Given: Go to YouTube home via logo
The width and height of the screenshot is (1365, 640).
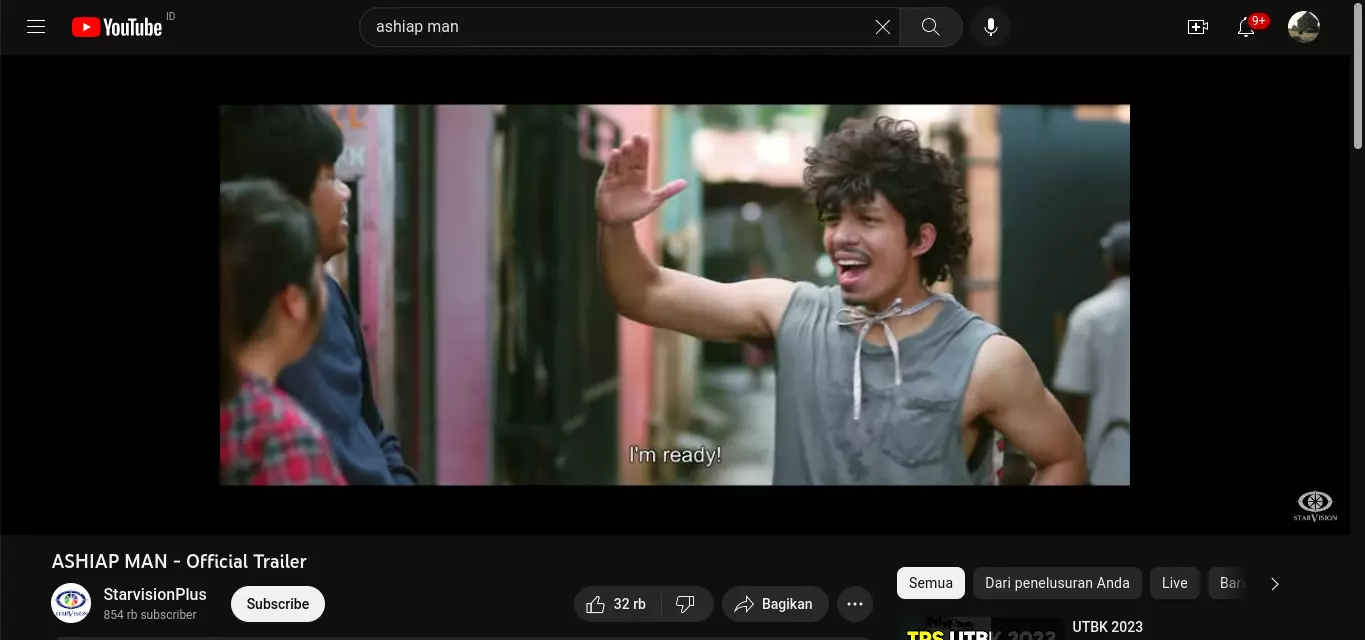Looking at the screenshot, I should [x=117, y=27].
